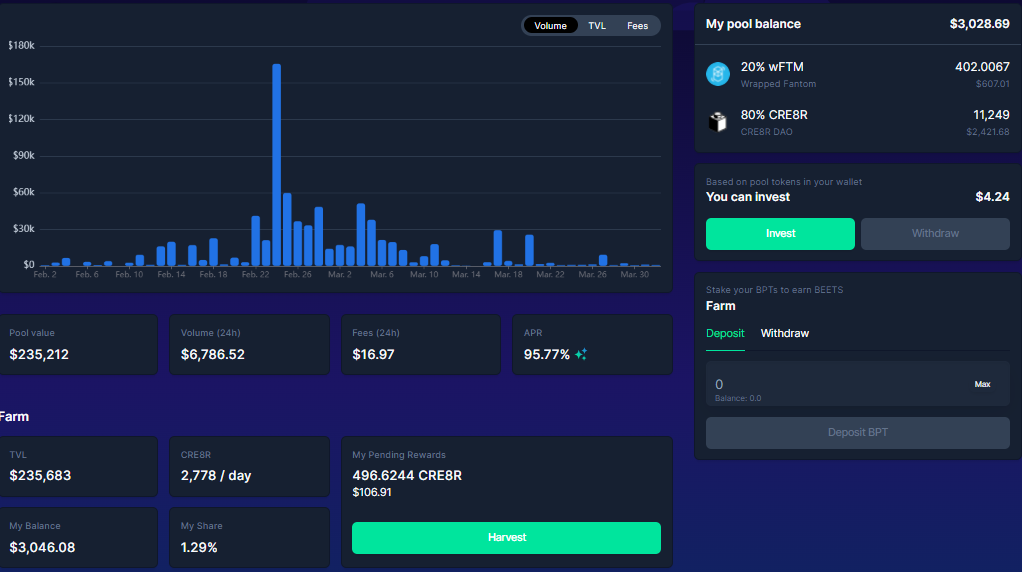Viewport: 1022px width, 572px height.
Task: Click Max to fill BPT balance
Action: (982, 384)
